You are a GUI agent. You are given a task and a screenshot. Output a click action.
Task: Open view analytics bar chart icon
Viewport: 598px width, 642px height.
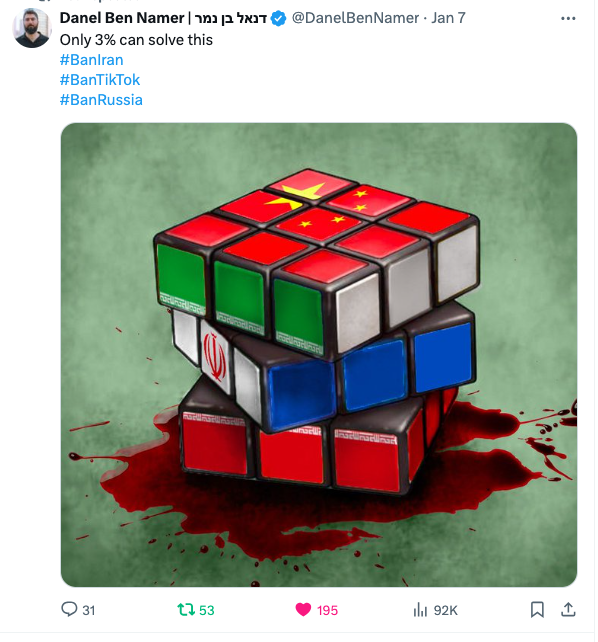420,610
